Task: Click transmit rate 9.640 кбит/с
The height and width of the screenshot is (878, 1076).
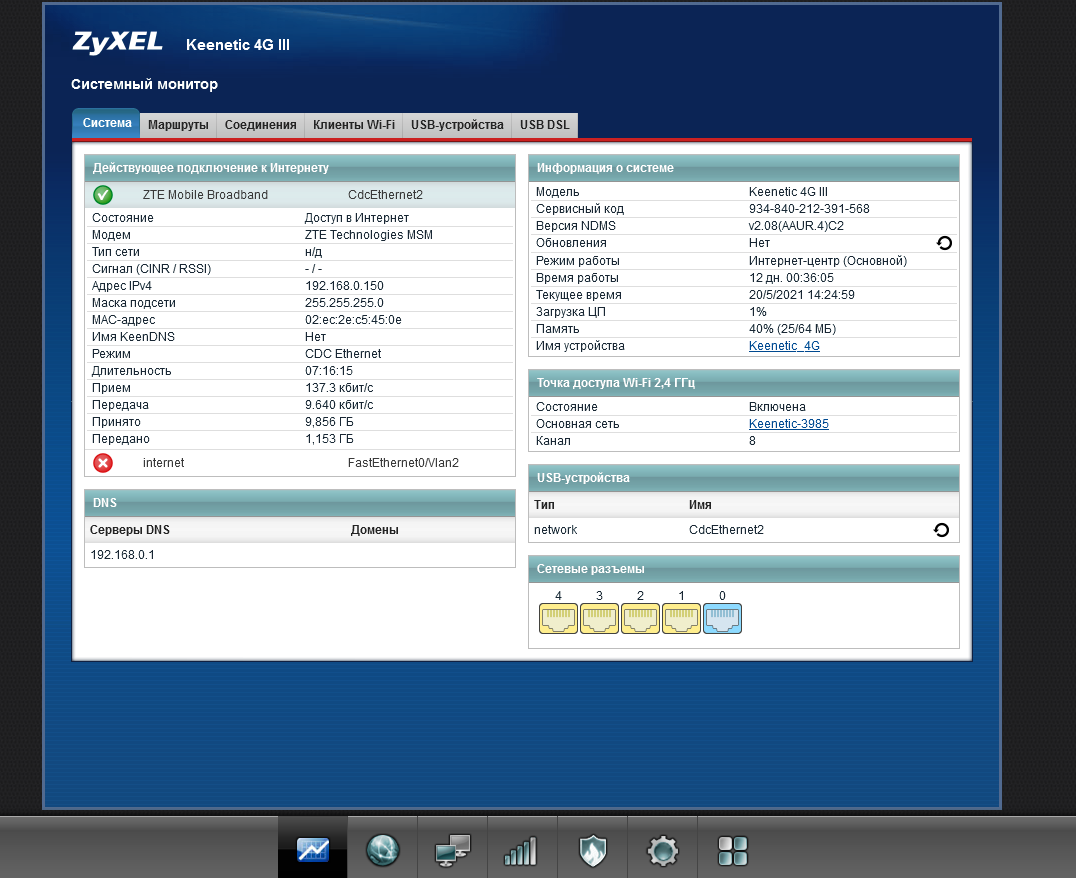Action: (x=339, y=405)
